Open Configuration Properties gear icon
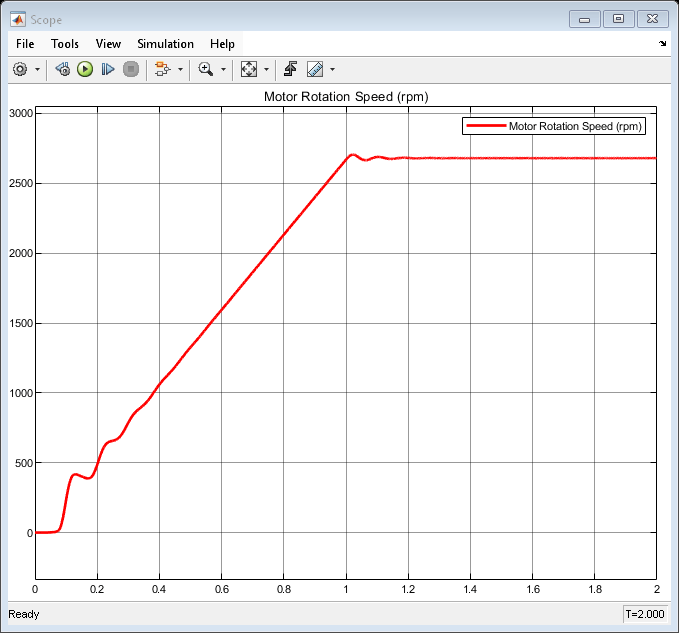This screenshot has width=679, height=633. [x=19, y=69]
